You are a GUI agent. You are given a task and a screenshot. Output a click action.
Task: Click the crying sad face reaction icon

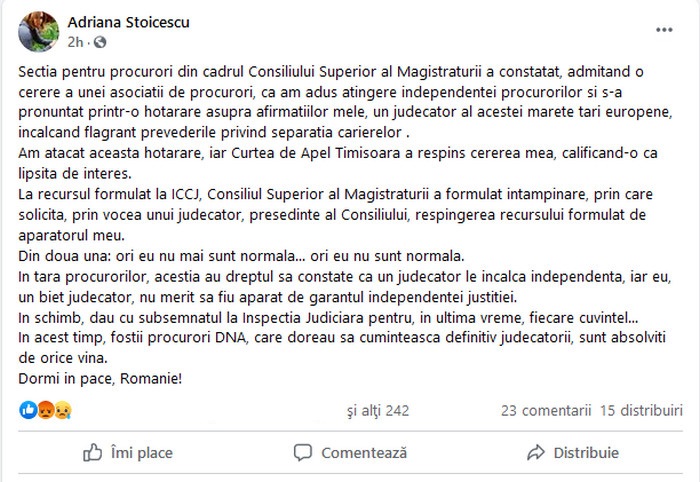63,410
